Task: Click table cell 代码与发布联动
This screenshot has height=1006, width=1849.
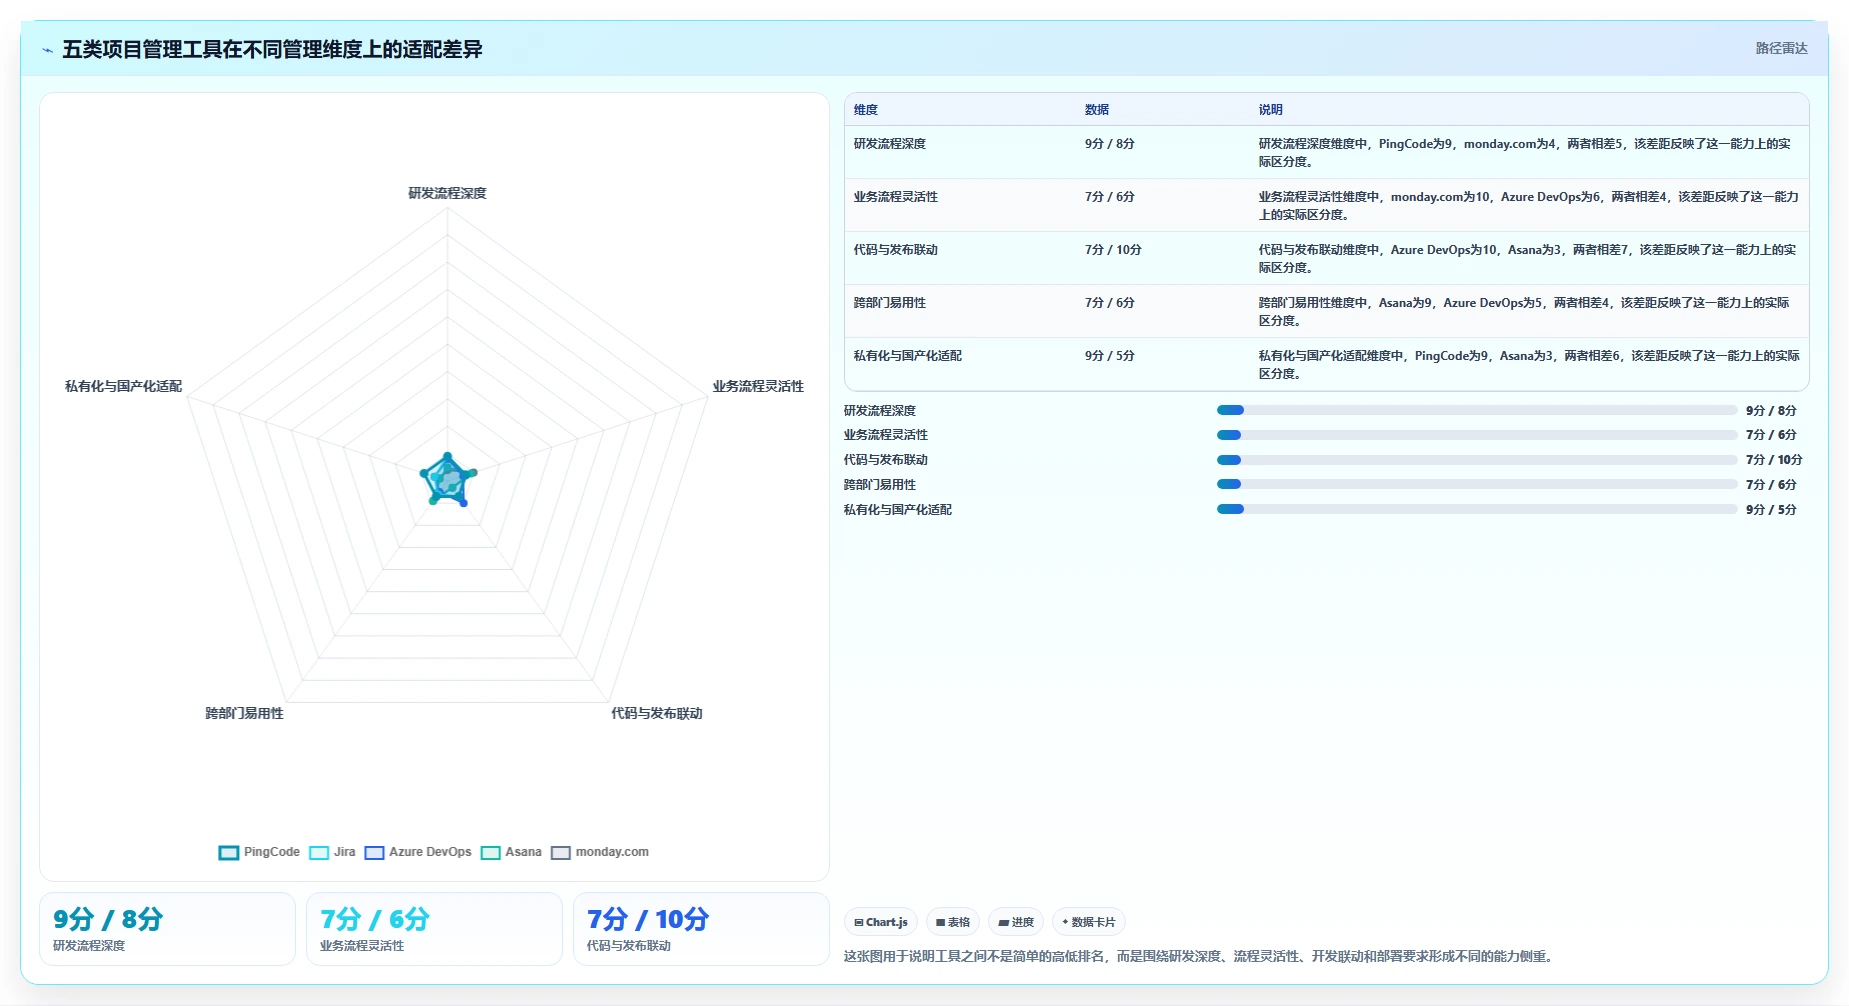Action: pos(896,250)
